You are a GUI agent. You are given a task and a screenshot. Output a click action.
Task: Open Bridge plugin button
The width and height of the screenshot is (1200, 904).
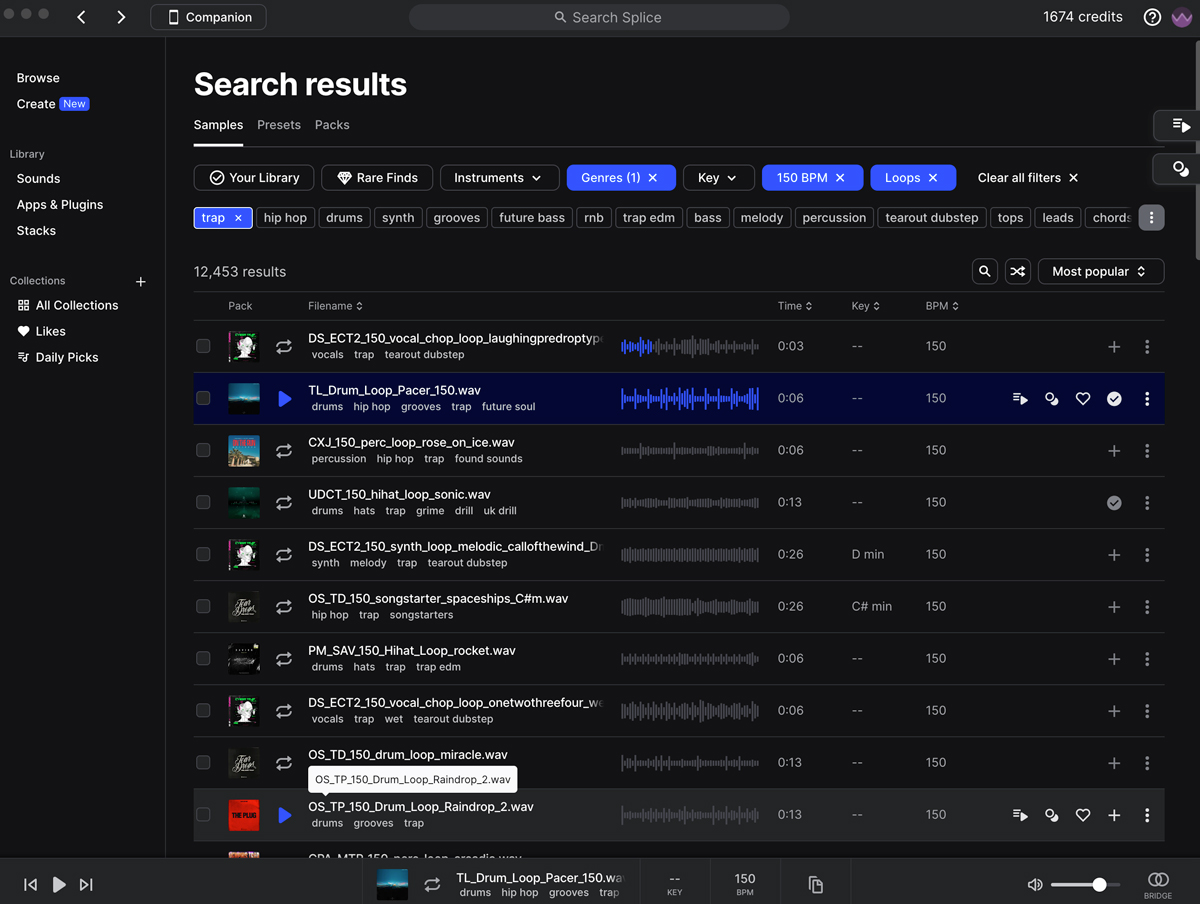click(x=1158, y=884)
